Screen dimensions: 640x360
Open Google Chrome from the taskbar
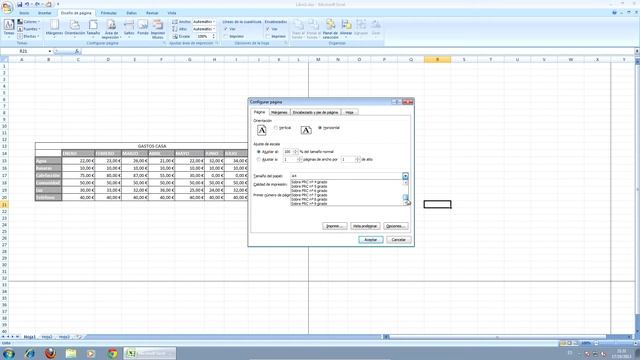[x=112, y=353]
